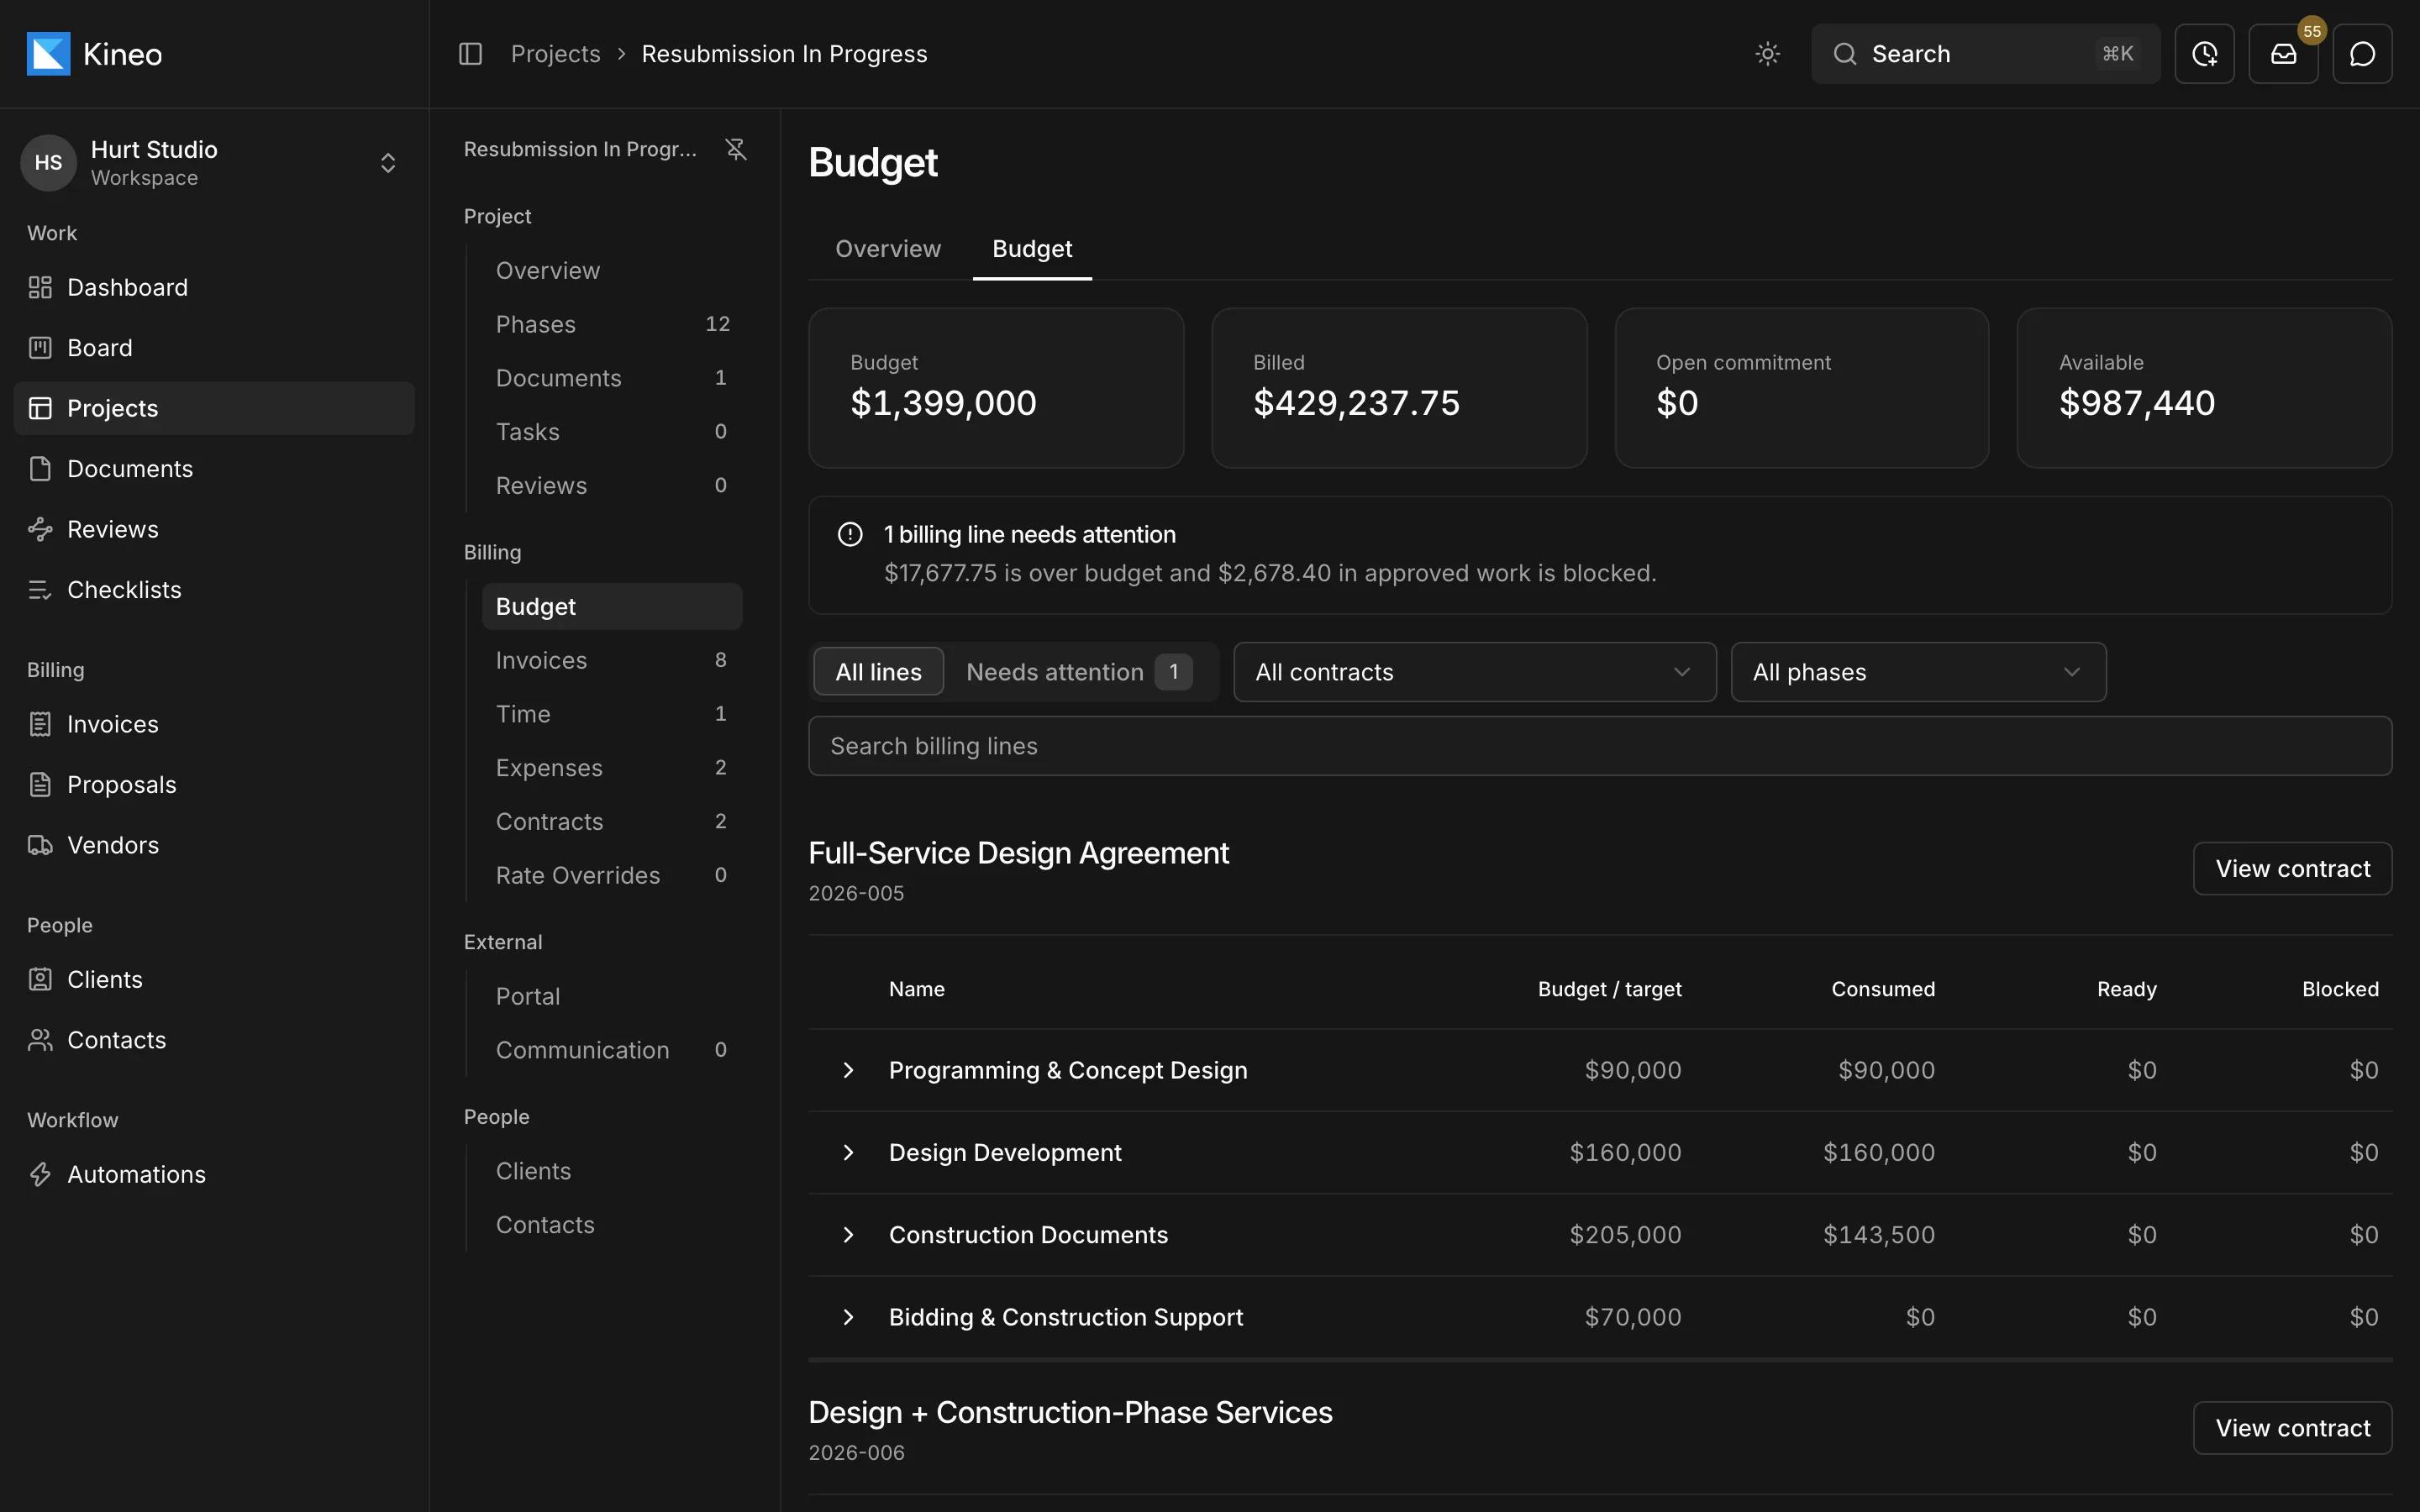Open Dashboard in the sidebar
Image resolution: width=2420 pixels, height=1512 pixels.
pos(214,288)
